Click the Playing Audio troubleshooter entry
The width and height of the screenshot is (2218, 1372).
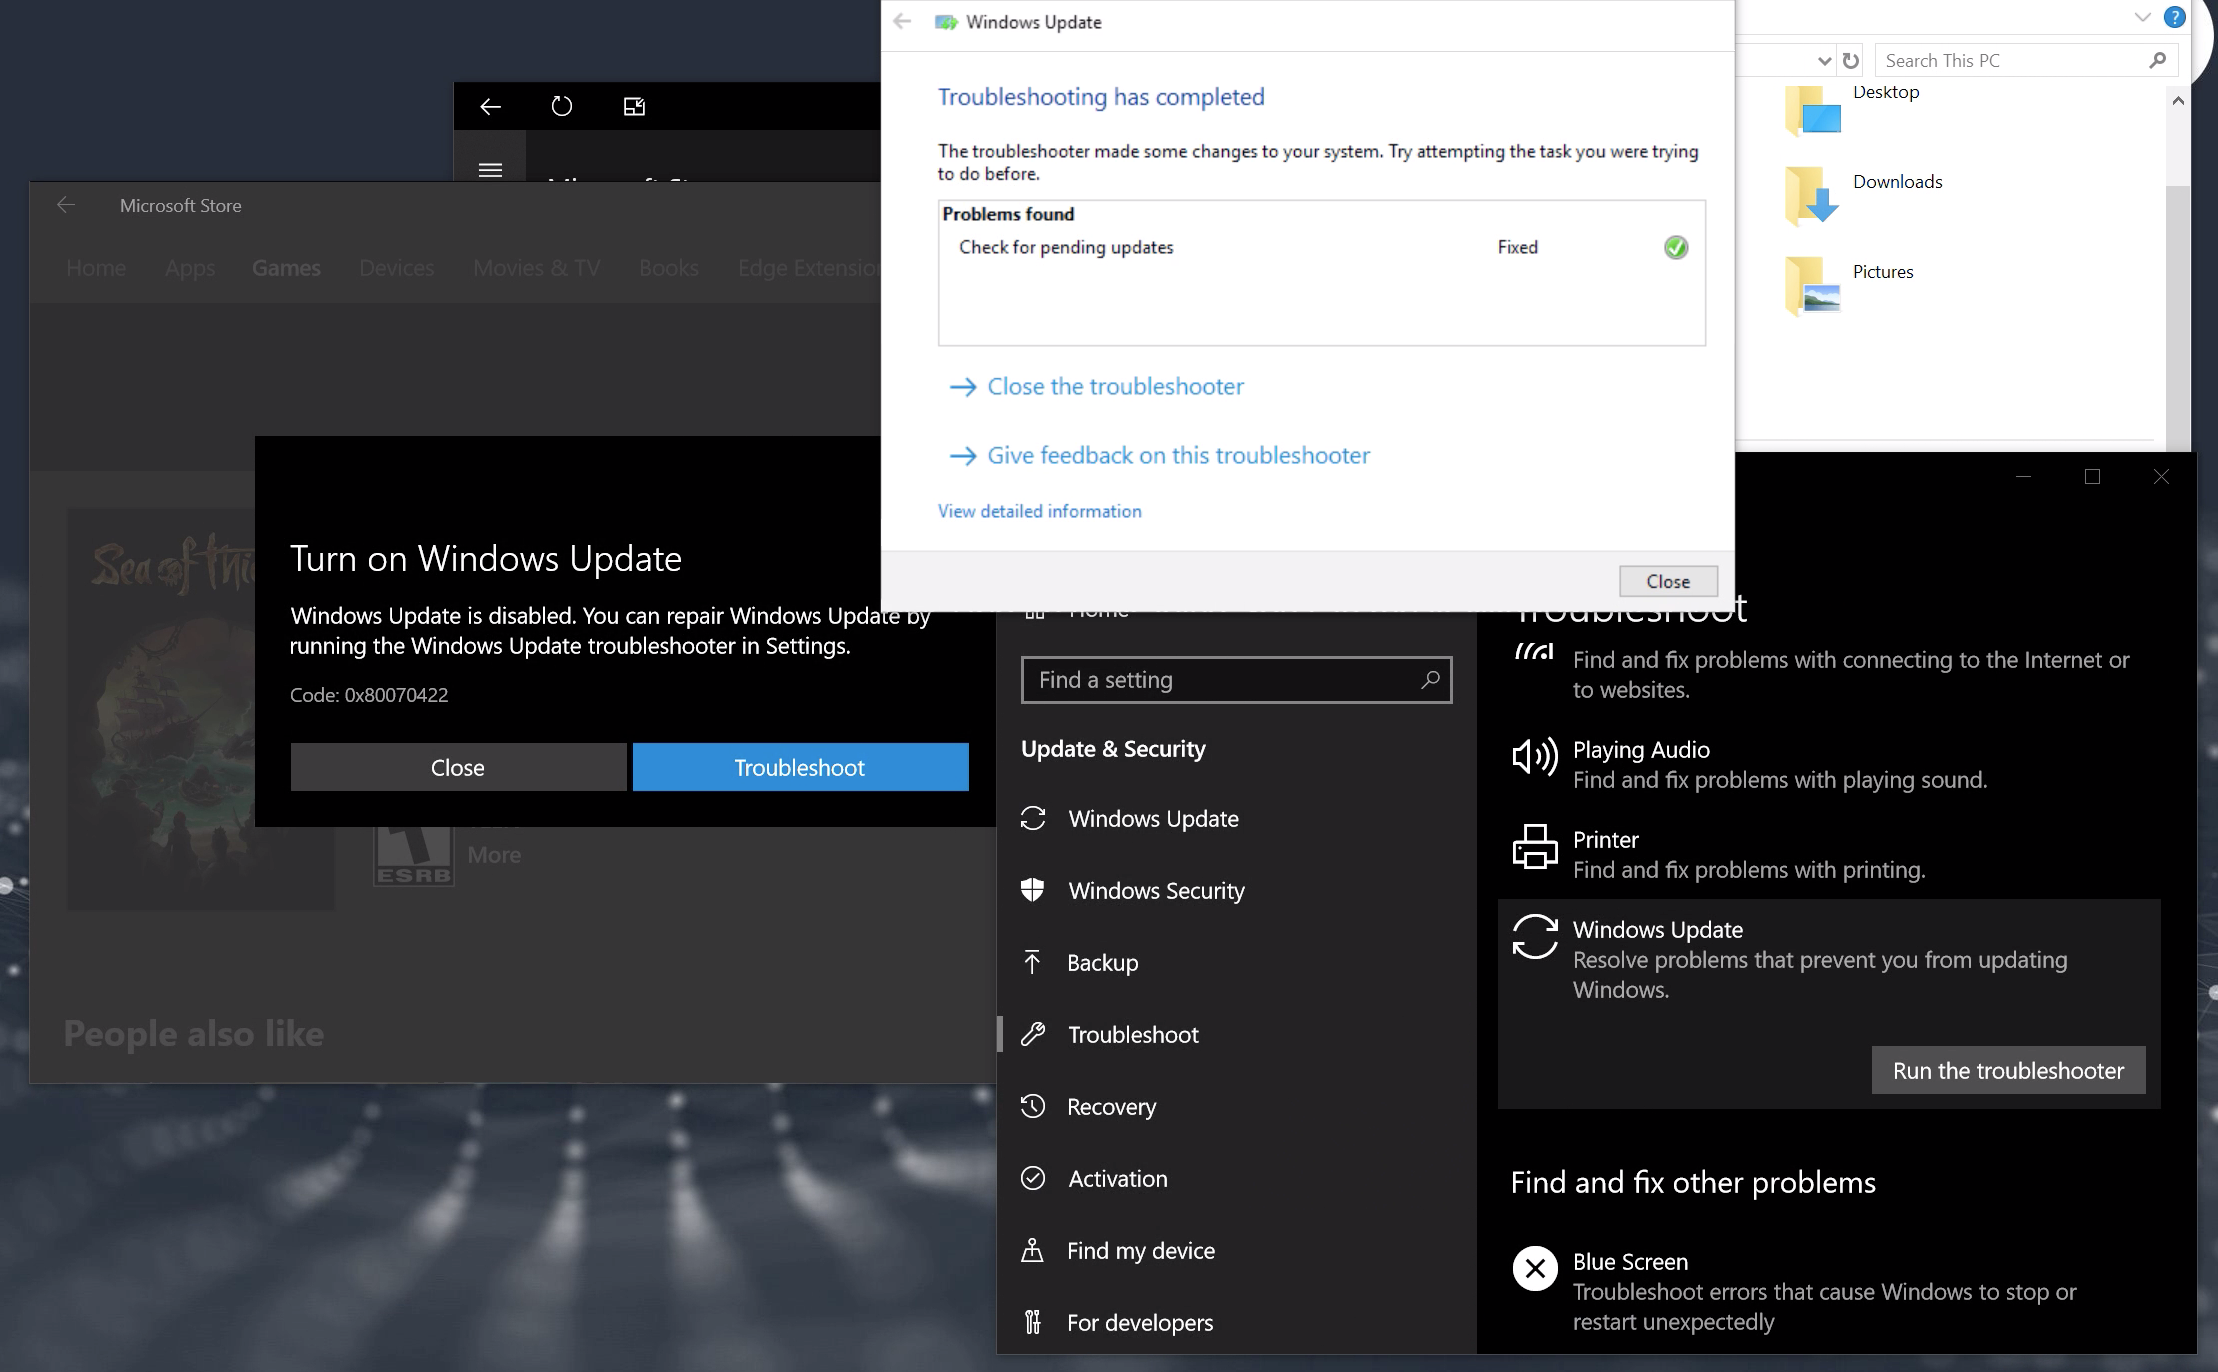coord(1829,764)
